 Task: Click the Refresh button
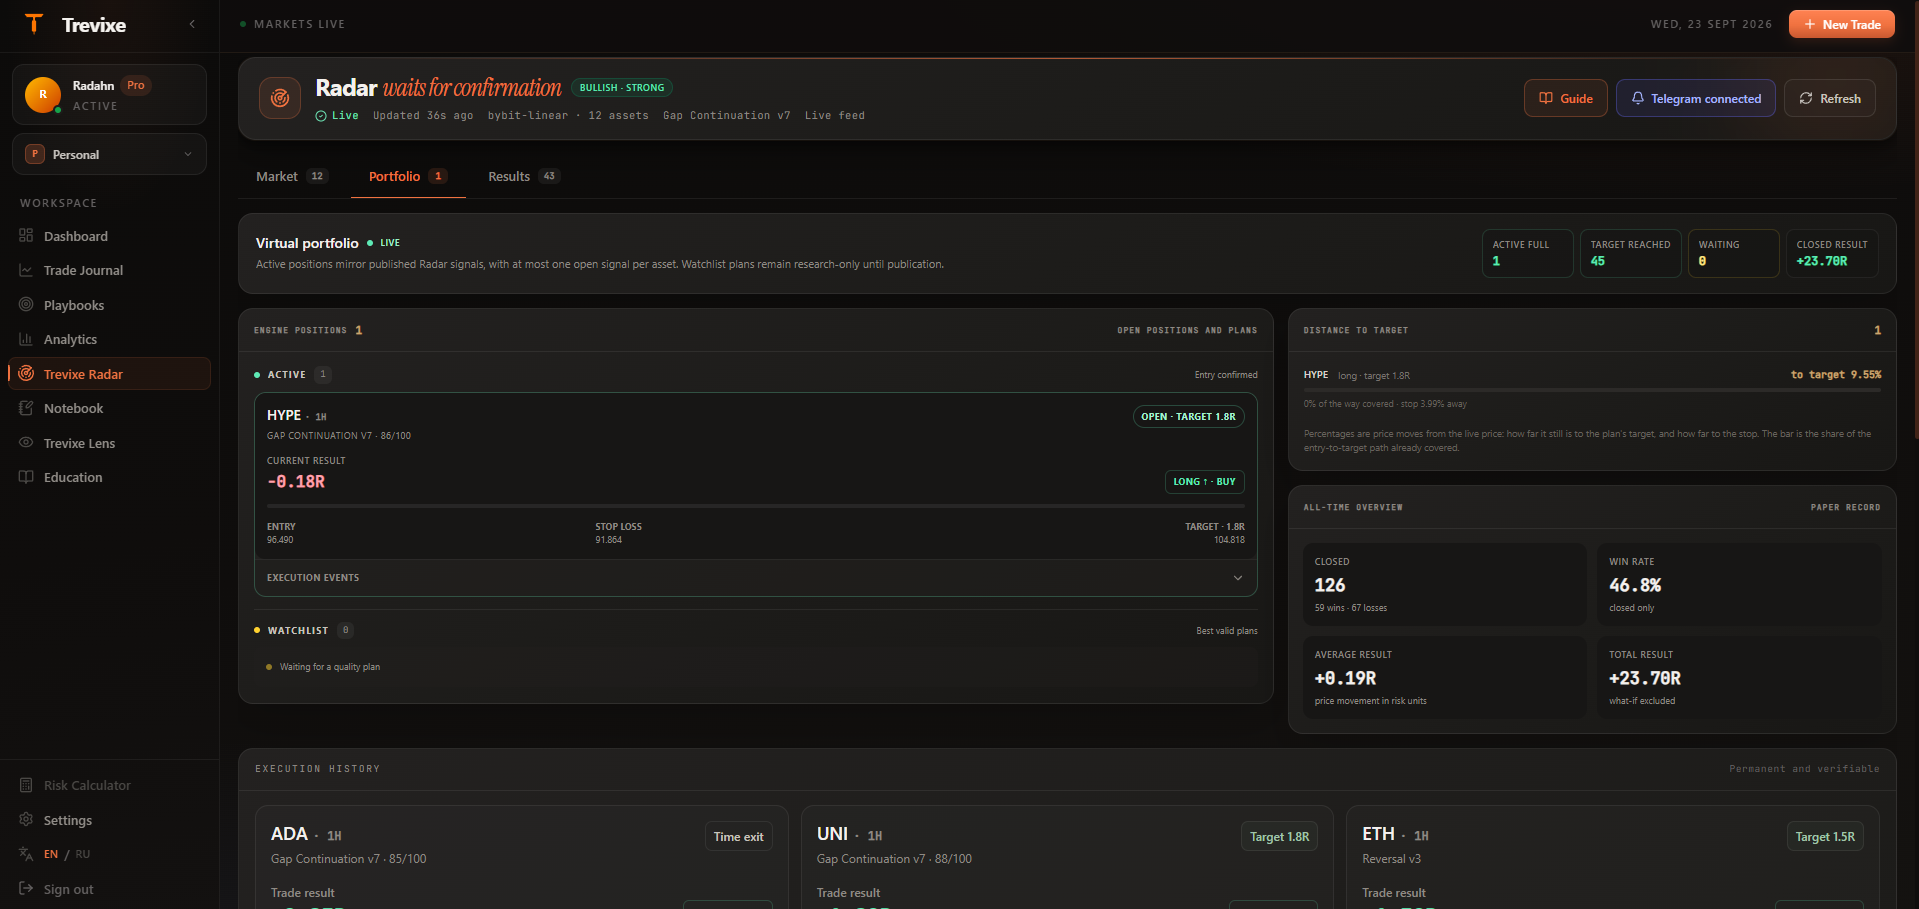click(1829, 98)
